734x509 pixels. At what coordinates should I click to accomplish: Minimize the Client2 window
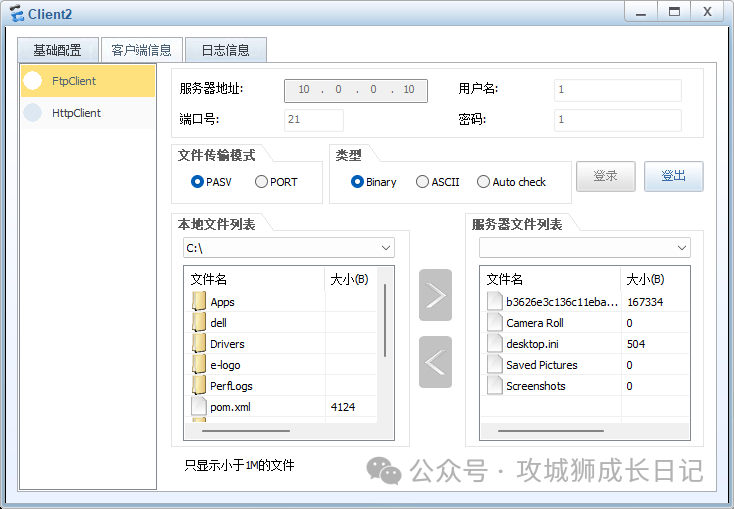[x=641, y=12]
